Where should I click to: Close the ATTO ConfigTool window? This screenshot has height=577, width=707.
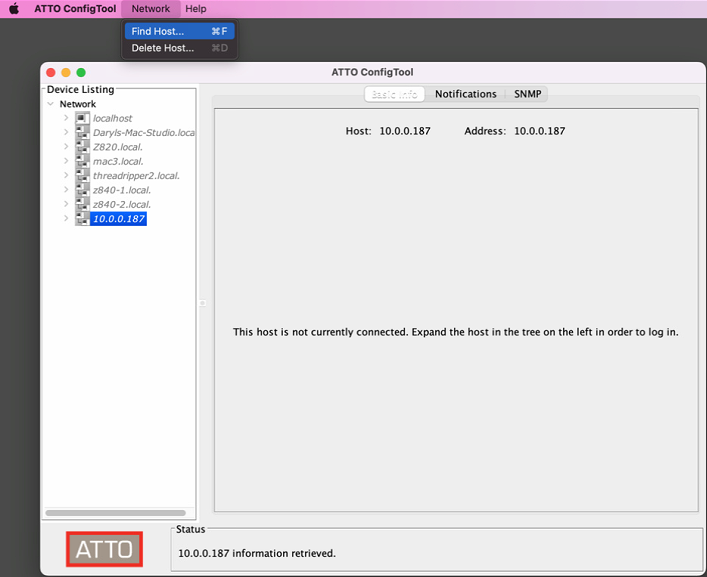pyautogui.click(x=51, y=73)
